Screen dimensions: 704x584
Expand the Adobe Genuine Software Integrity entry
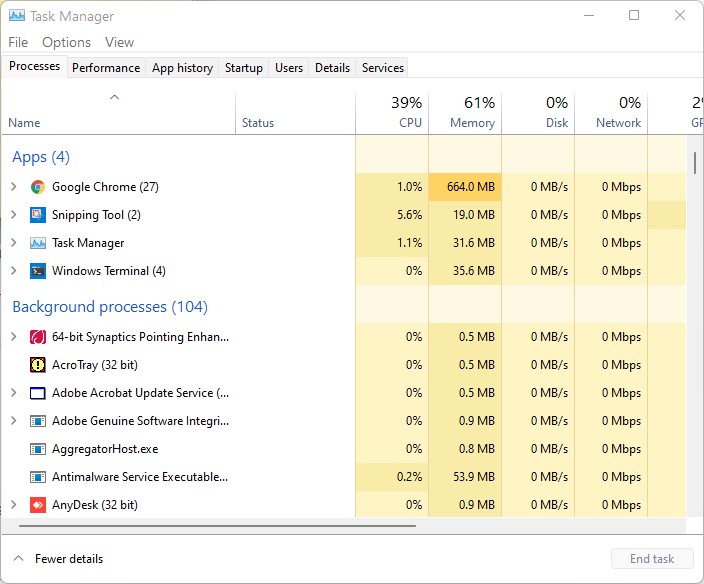pyautogui.click(x=13, y=421)
